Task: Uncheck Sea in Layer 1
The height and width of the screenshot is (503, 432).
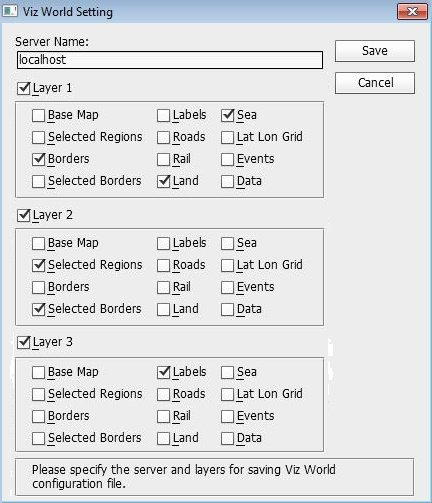Action: tap(227, 116)
